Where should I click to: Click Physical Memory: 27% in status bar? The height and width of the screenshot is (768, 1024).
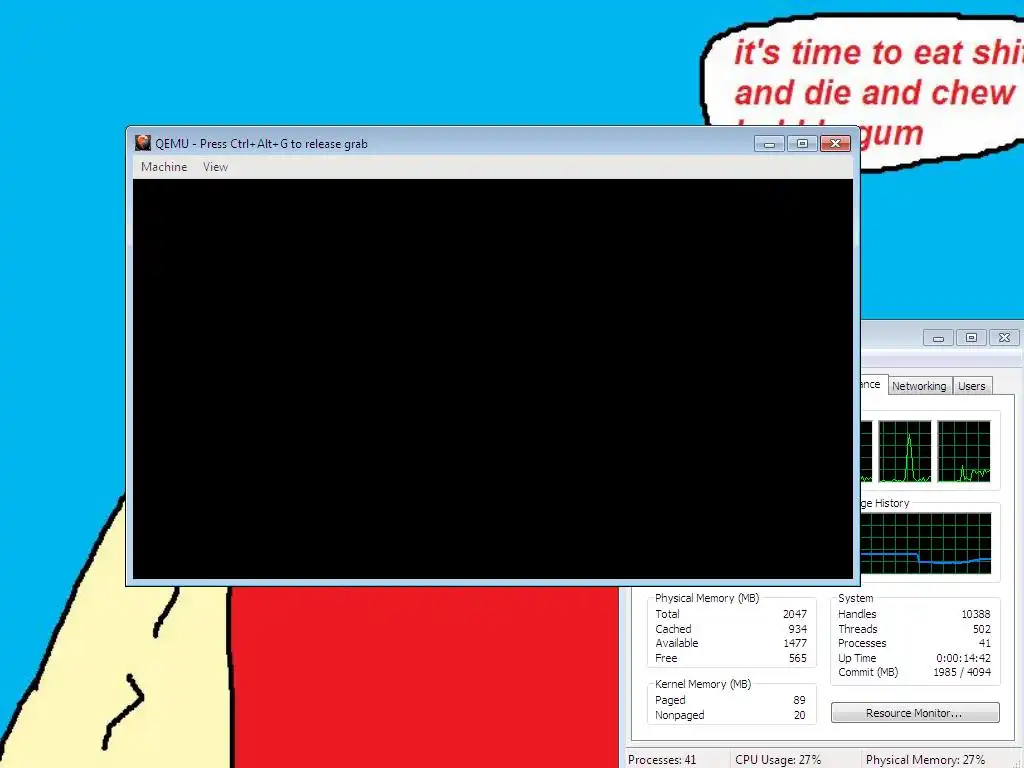coord(925,760)
